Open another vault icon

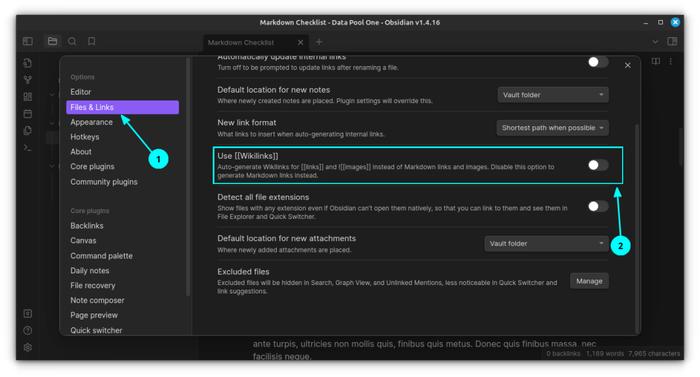[x=28, y=314]
